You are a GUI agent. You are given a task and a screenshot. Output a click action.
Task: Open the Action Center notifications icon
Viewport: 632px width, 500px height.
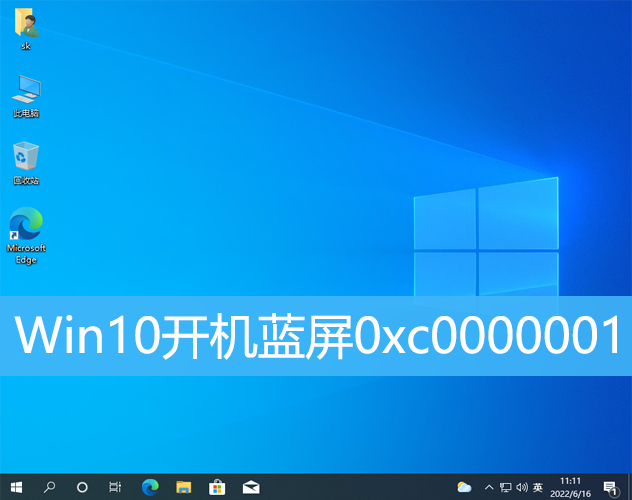pyautogui.click(x=610, y=487)
